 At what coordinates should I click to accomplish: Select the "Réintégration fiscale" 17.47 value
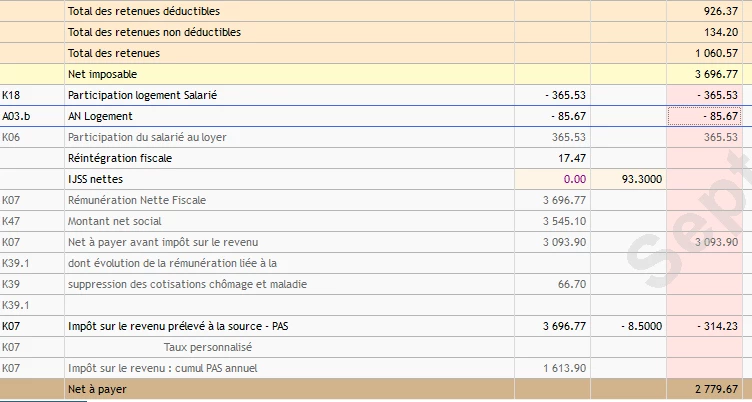point(571,158)
